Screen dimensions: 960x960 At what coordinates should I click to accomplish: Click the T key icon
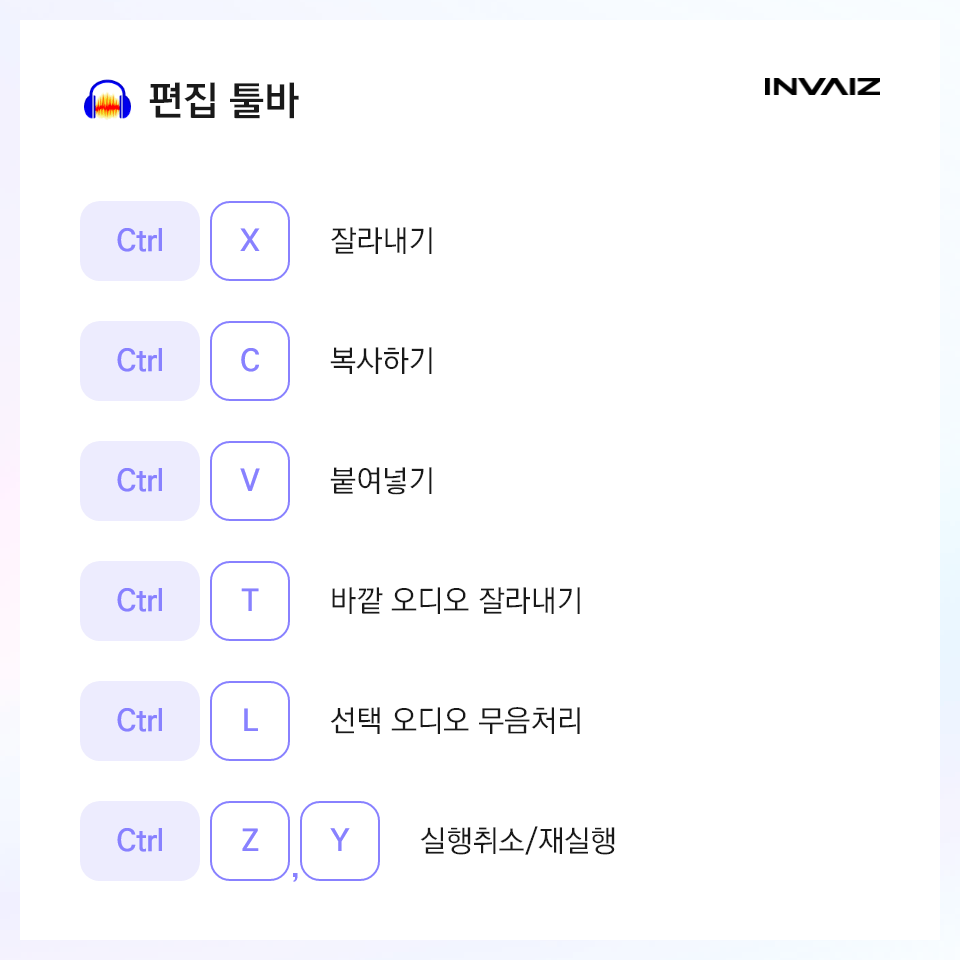(x=250, y=601)
